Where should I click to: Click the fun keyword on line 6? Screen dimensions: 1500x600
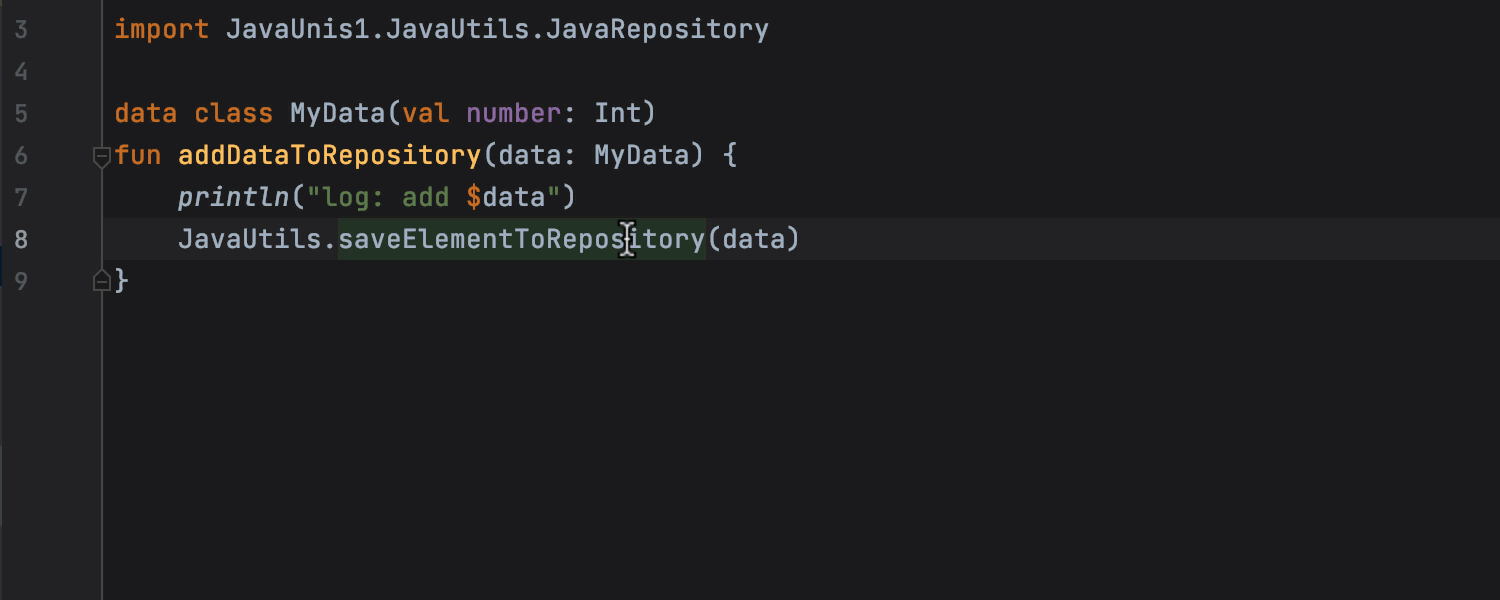click(x=138, y=156)
